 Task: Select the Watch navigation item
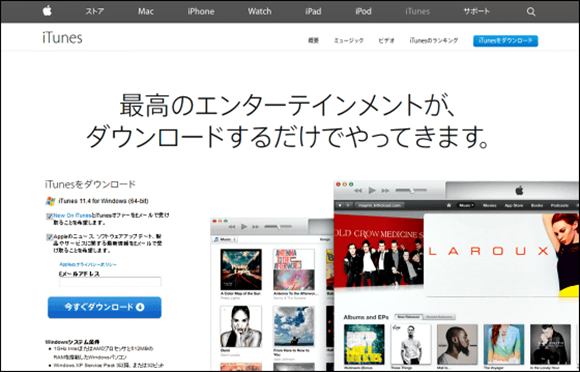pos(260,11)
